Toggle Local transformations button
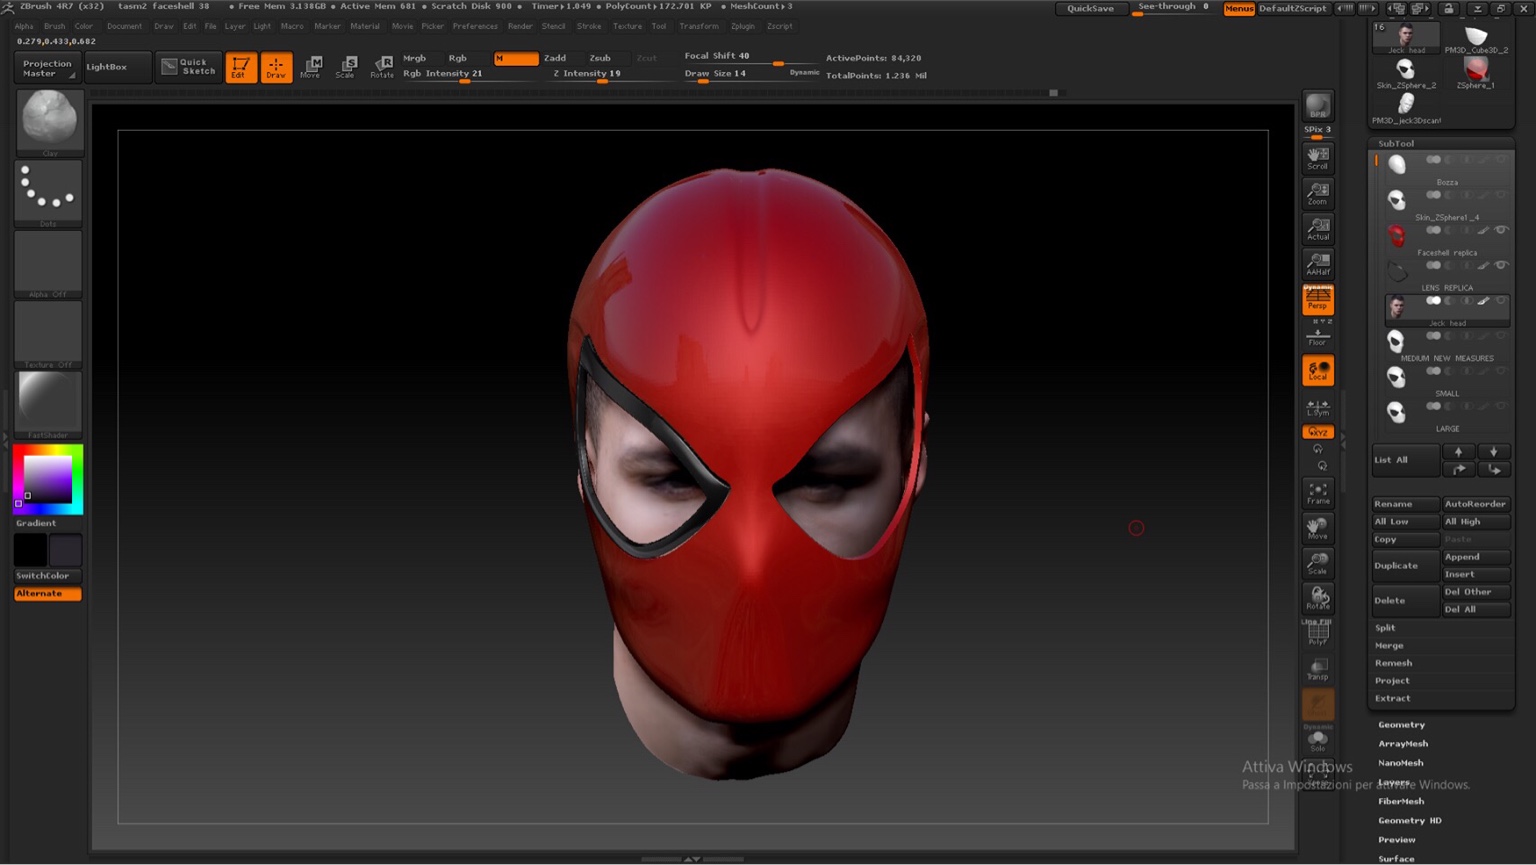Viewport: 1536px width, 865px height. tap(1318, 371)
